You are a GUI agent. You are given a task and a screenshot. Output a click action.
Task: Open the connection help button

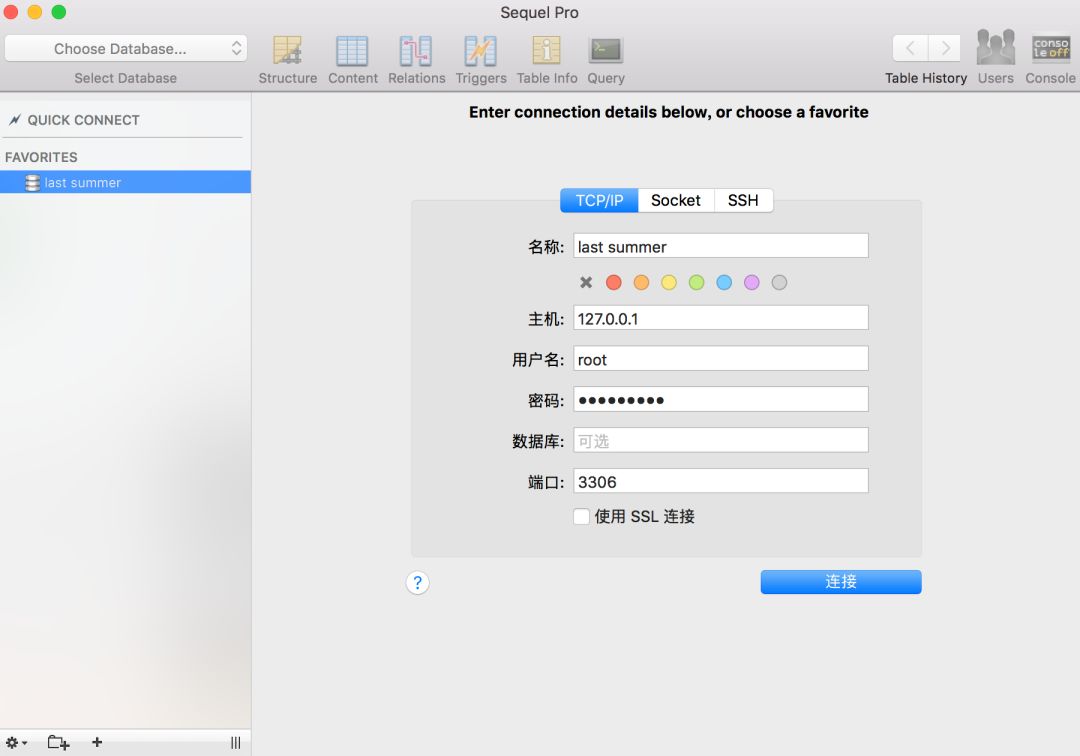point(417,582)
